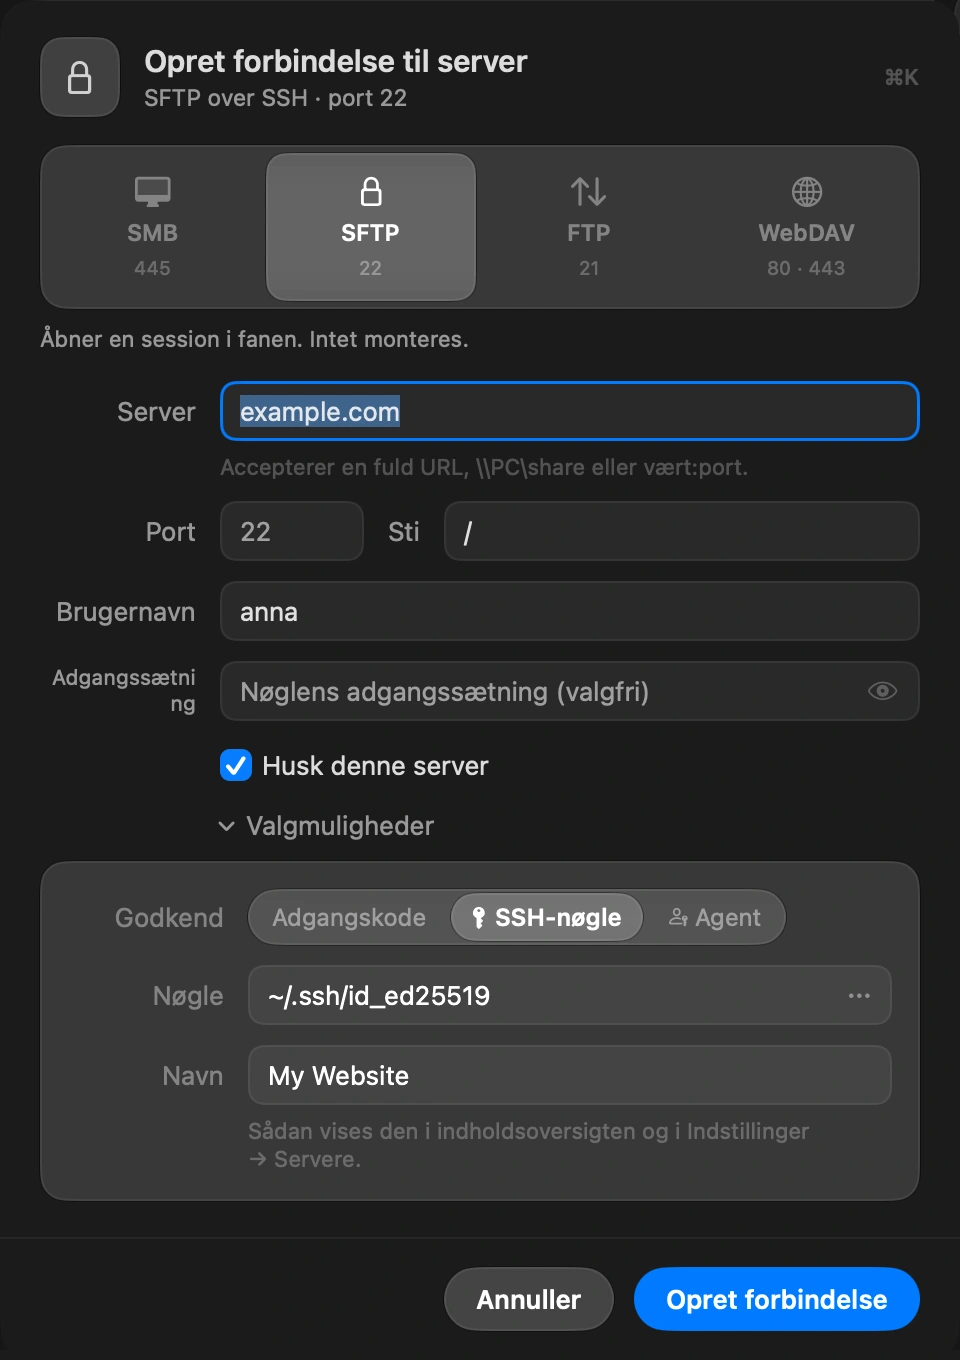Image resolution: width=960 pixels, height=1360 pixels.
Task: Click the Port number field
Action: click(291, 531)
